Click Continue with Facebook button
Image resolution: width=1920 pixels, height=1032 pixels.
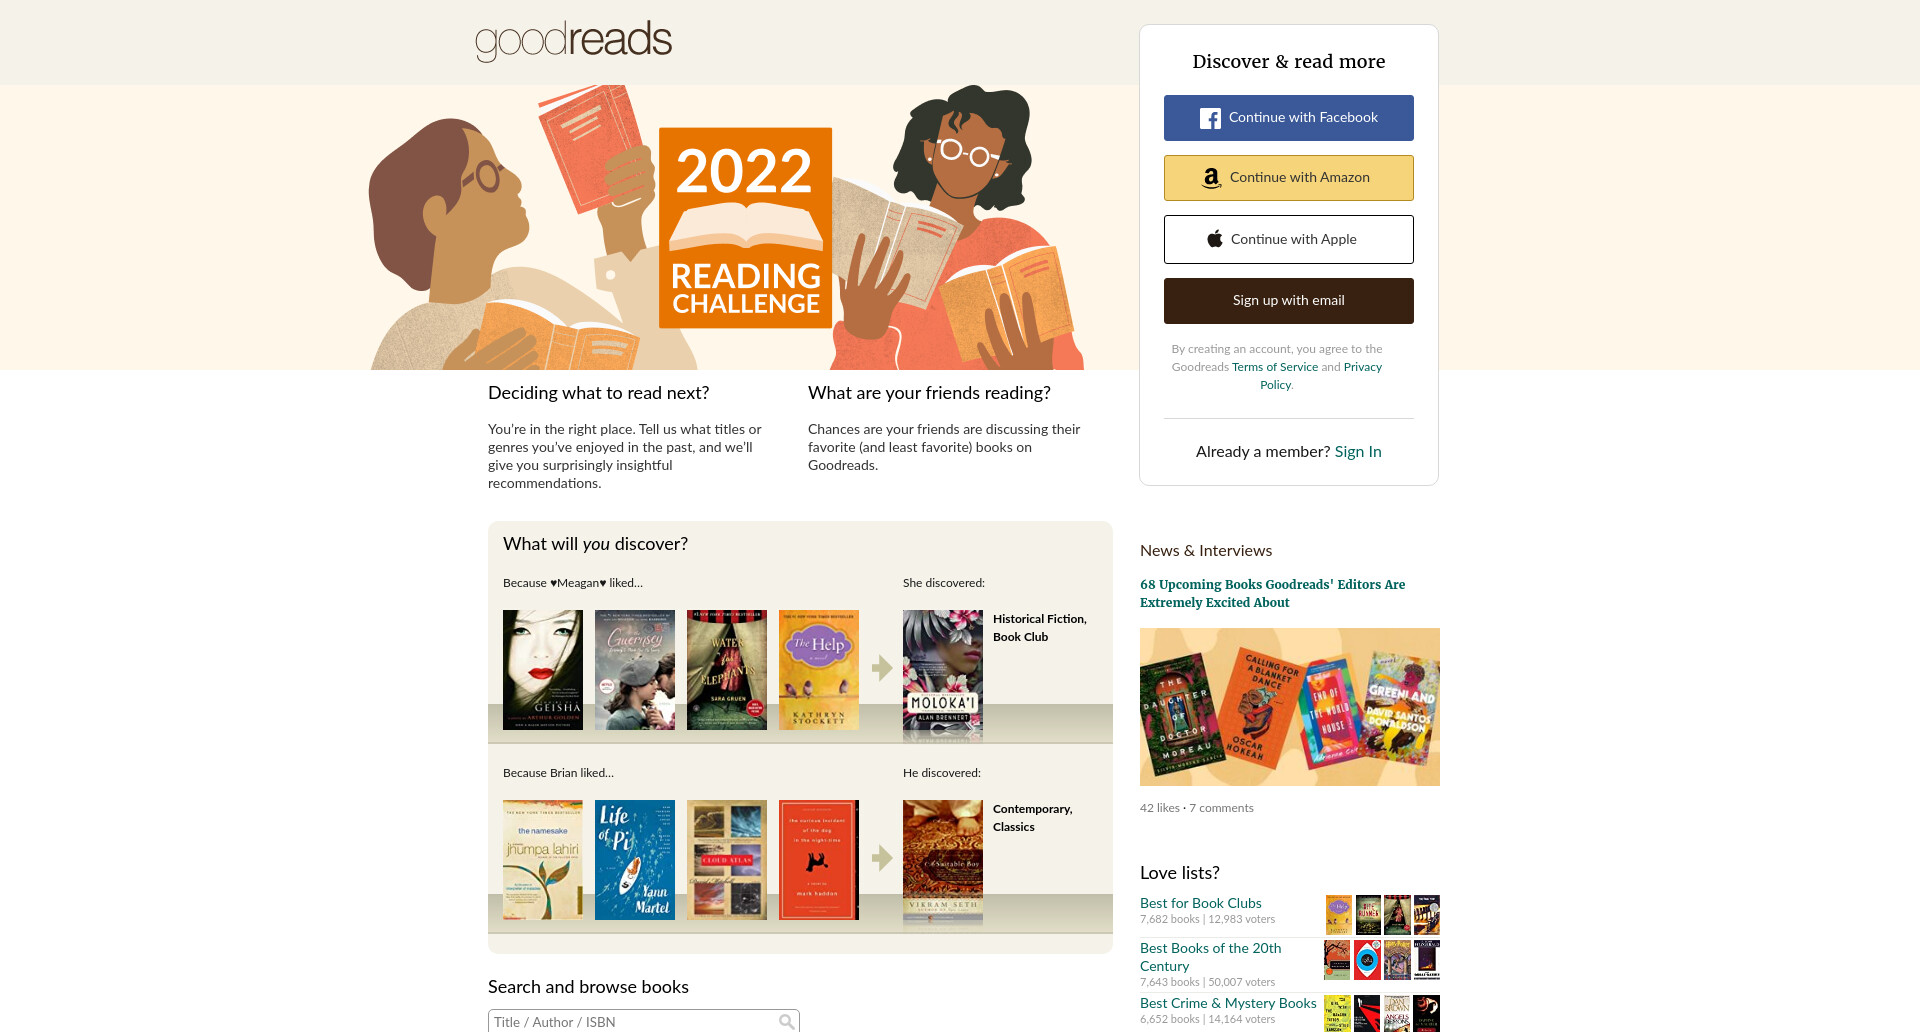1288,118
